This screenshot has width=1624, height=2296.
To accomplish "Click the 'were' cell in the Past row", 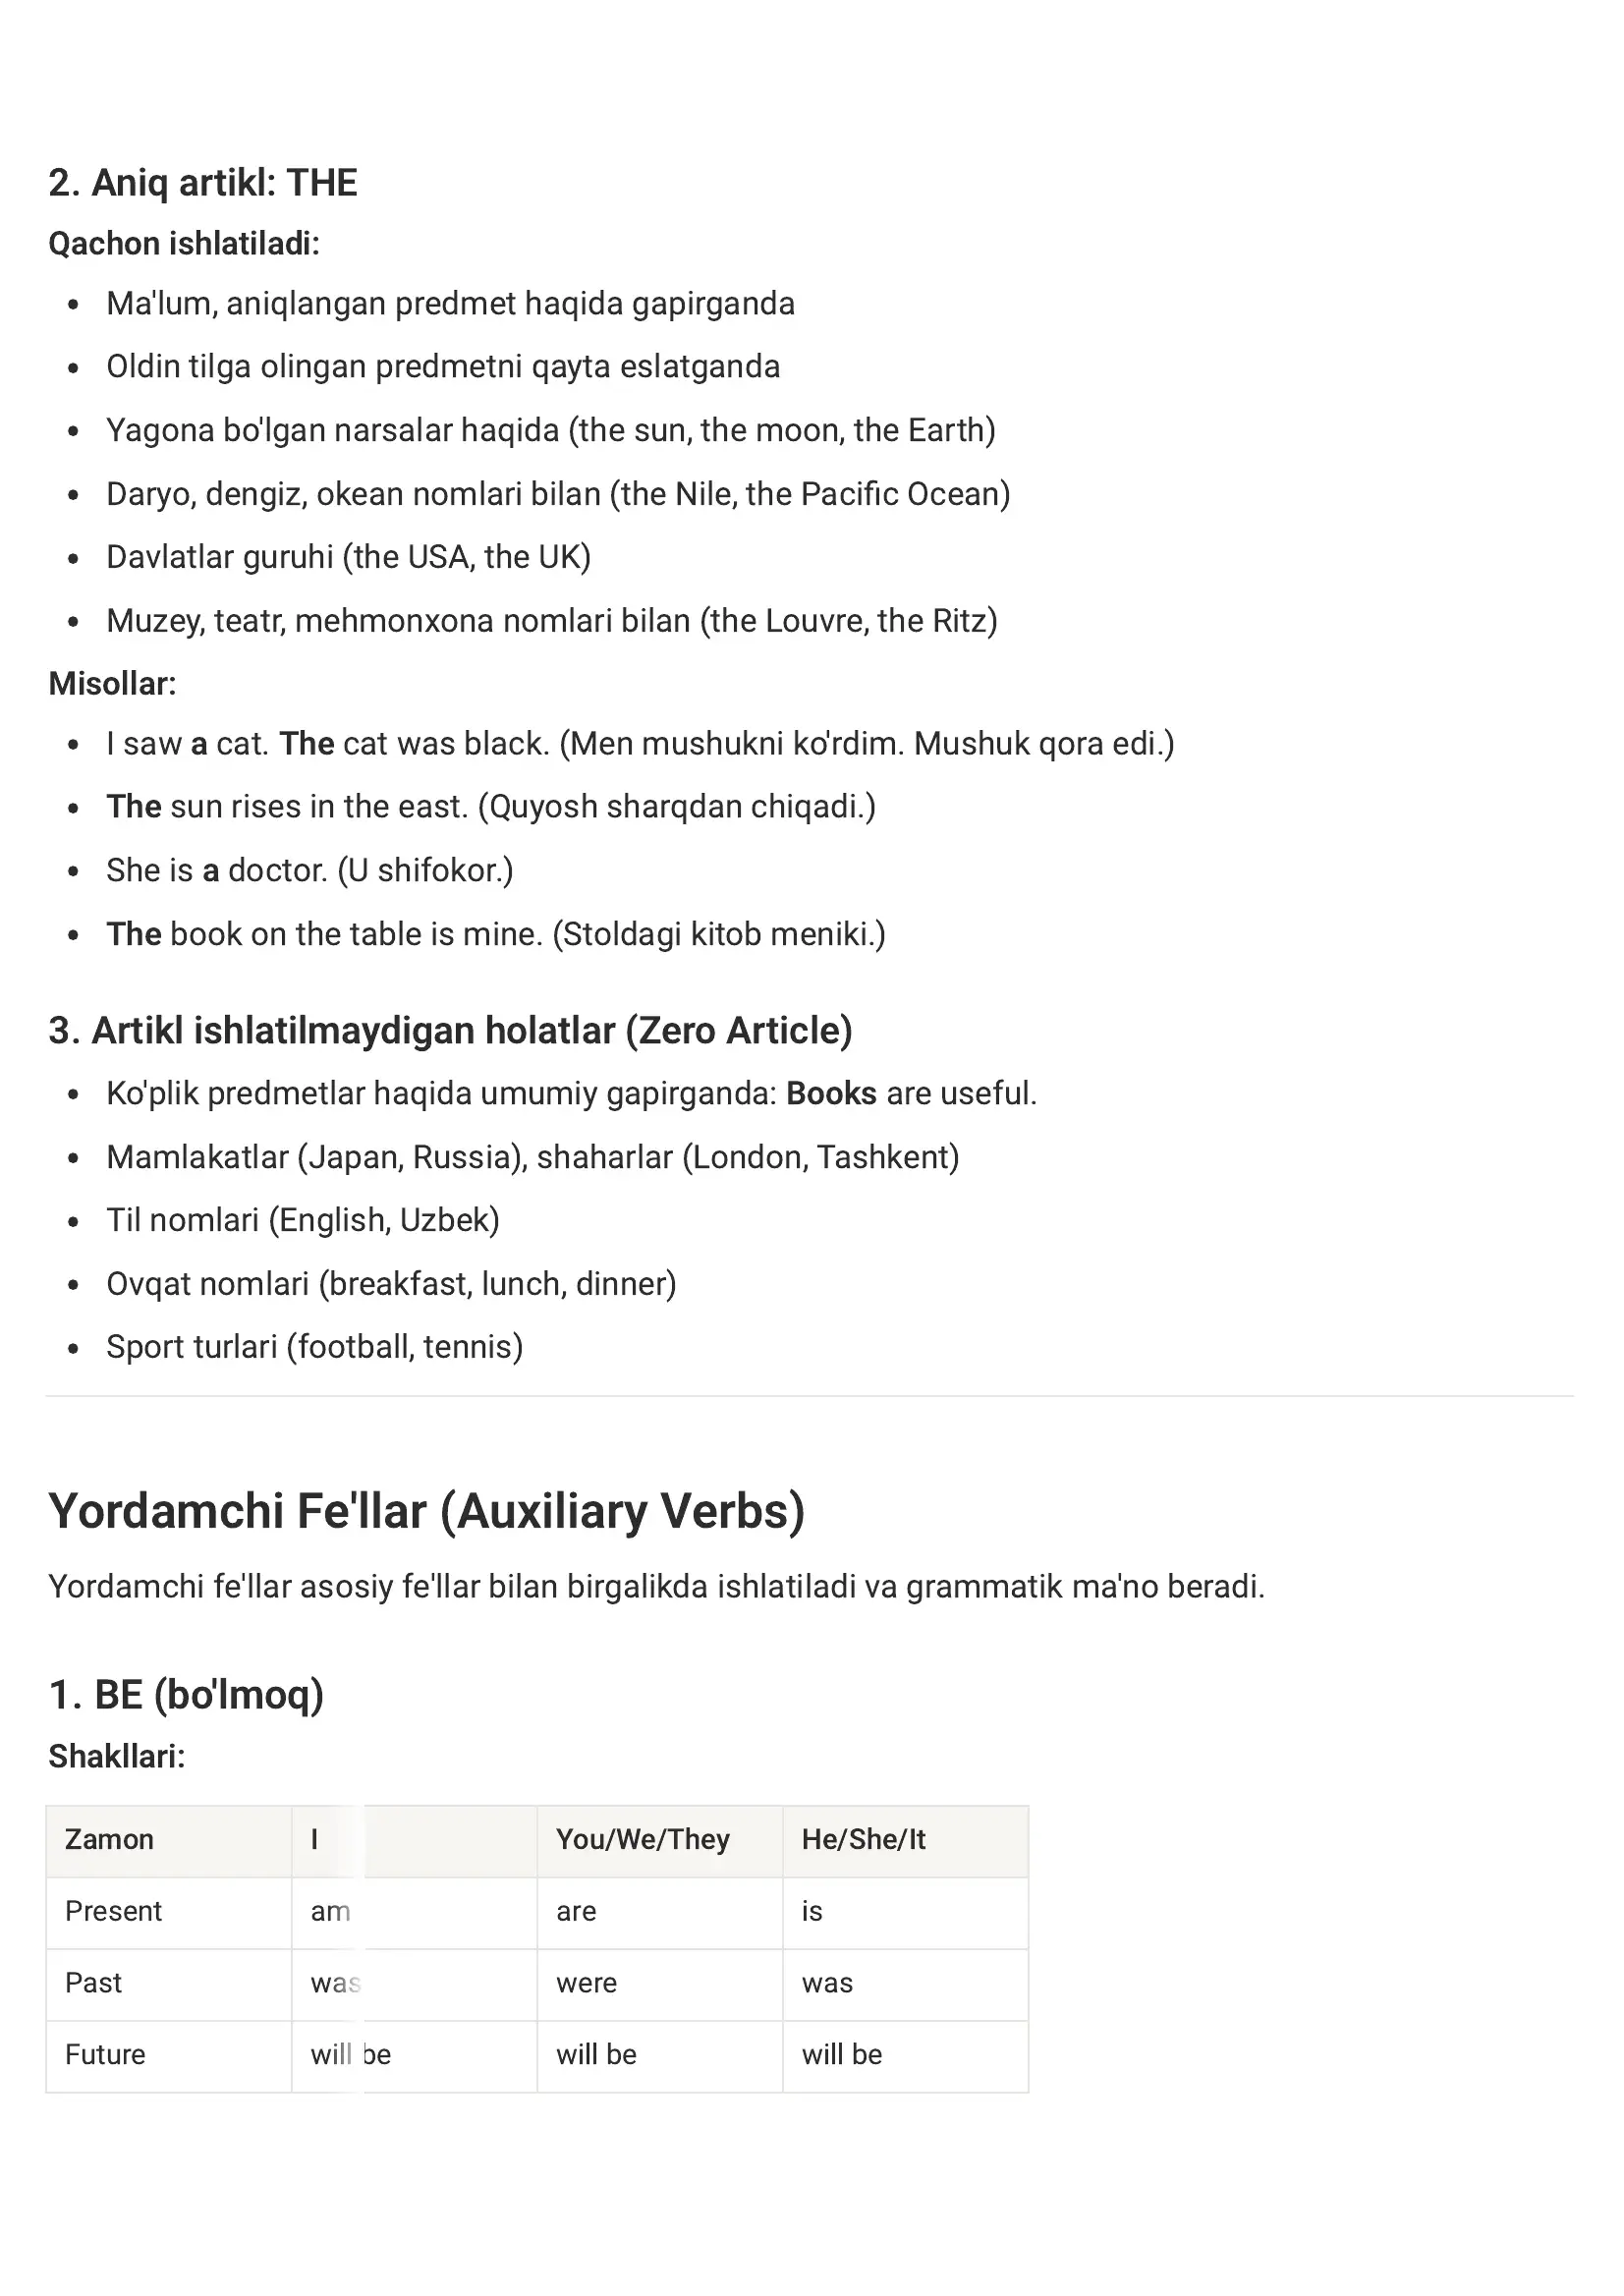I will [x=660, y=1984].
